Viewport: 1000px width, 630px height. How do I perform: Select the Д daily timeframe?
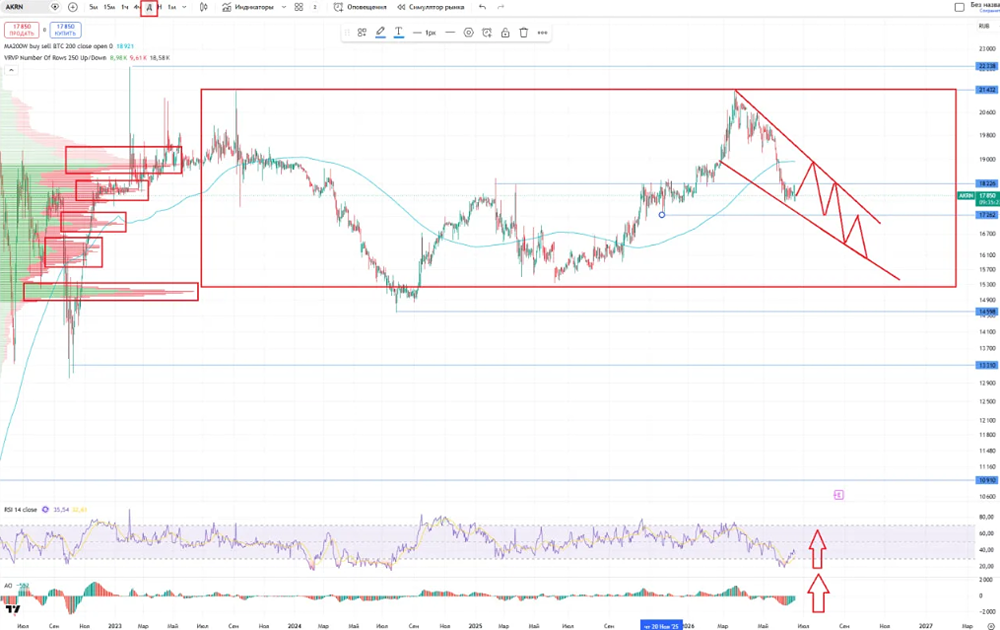pos(149,8)
